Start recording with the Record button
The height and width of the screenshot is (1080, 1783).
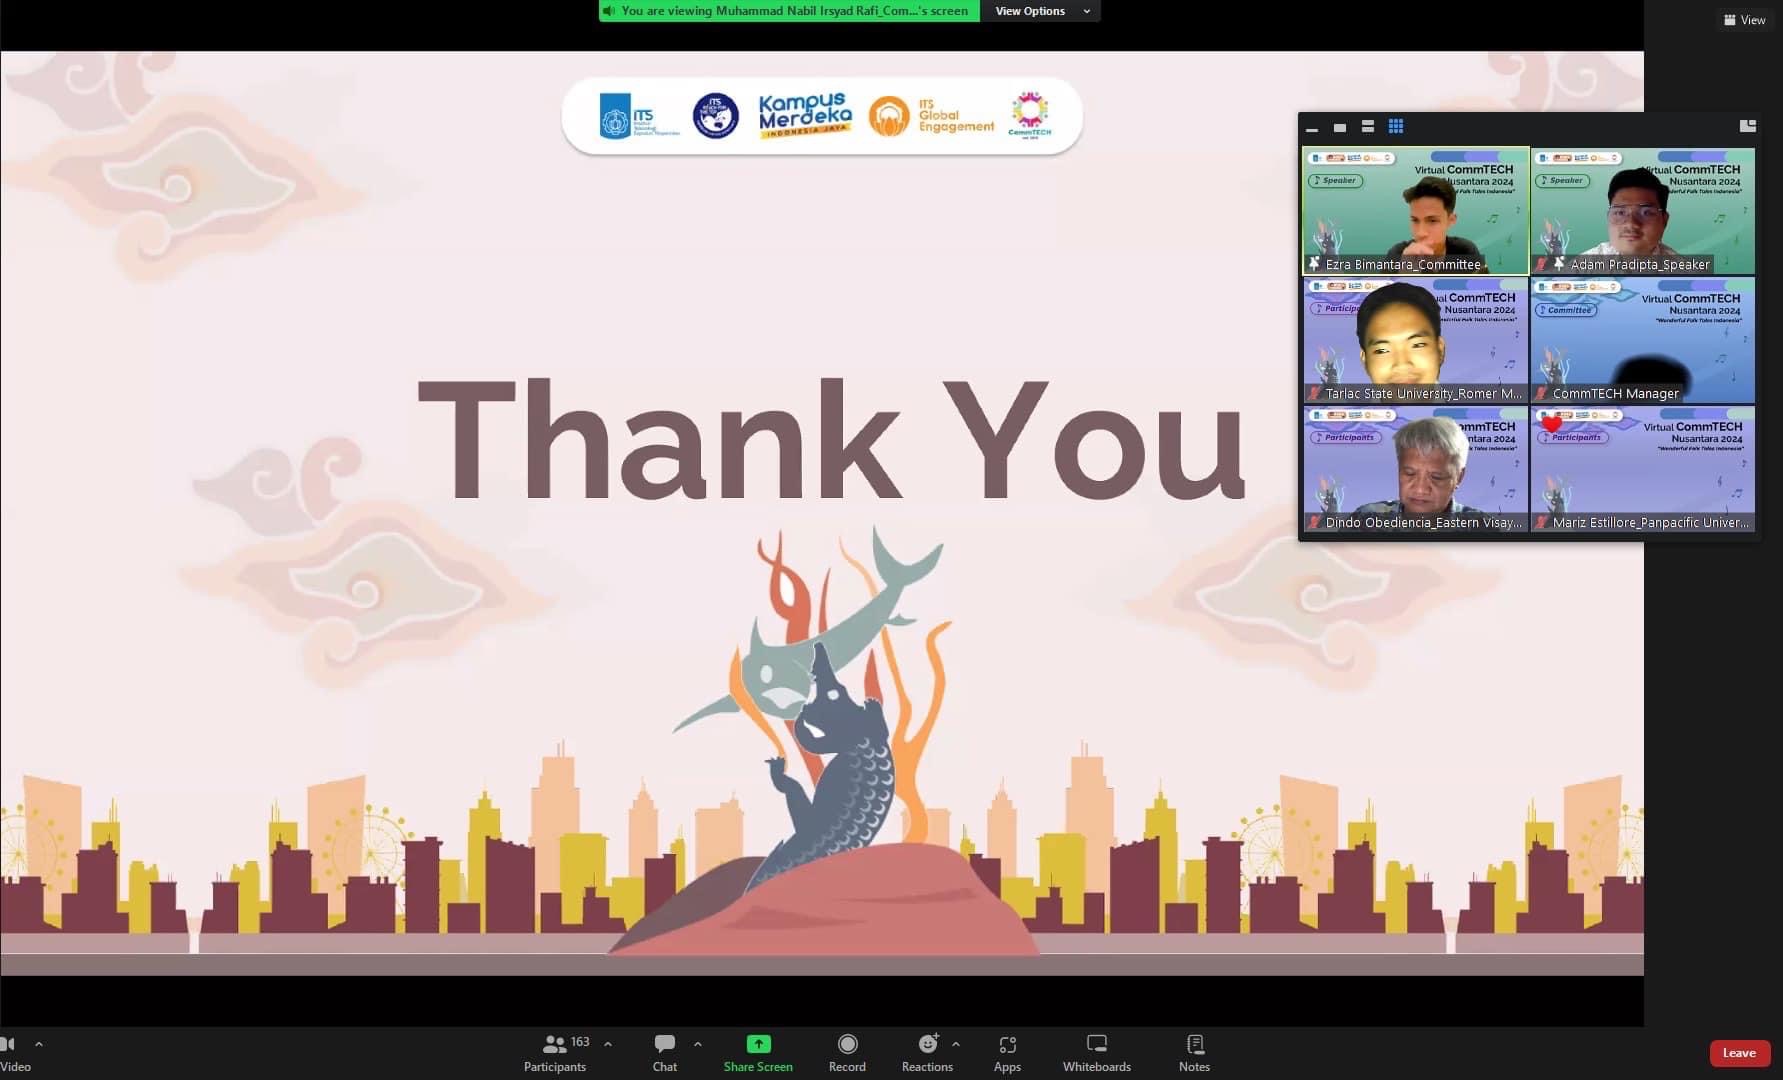click(847, 1053)
